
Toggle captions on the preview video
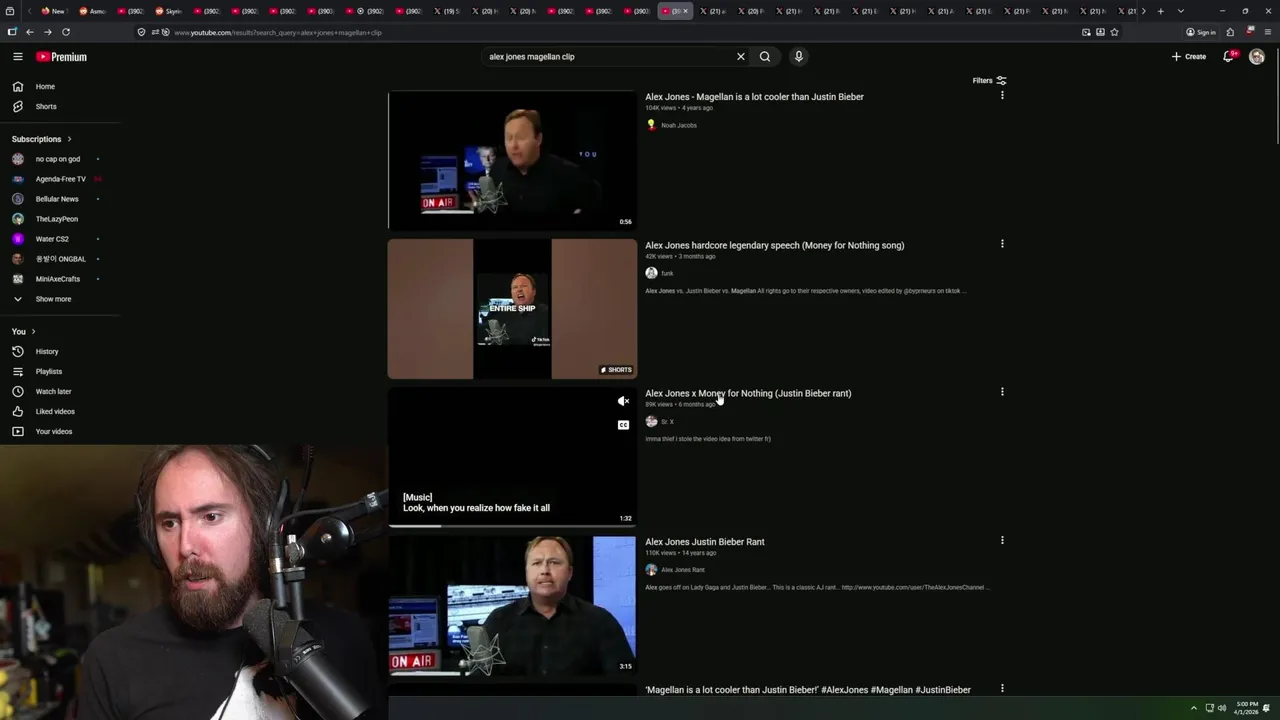tap(623, 425)
